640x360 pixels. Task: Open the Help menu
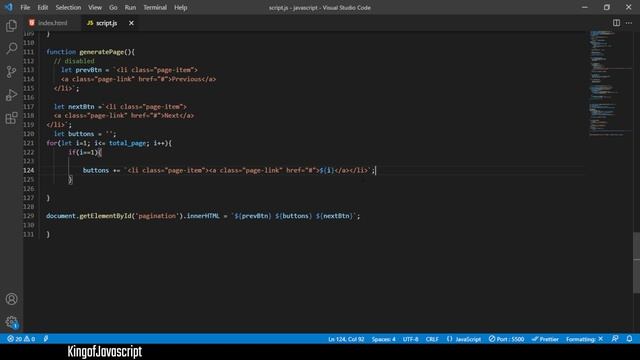click(x=180, y=7)
